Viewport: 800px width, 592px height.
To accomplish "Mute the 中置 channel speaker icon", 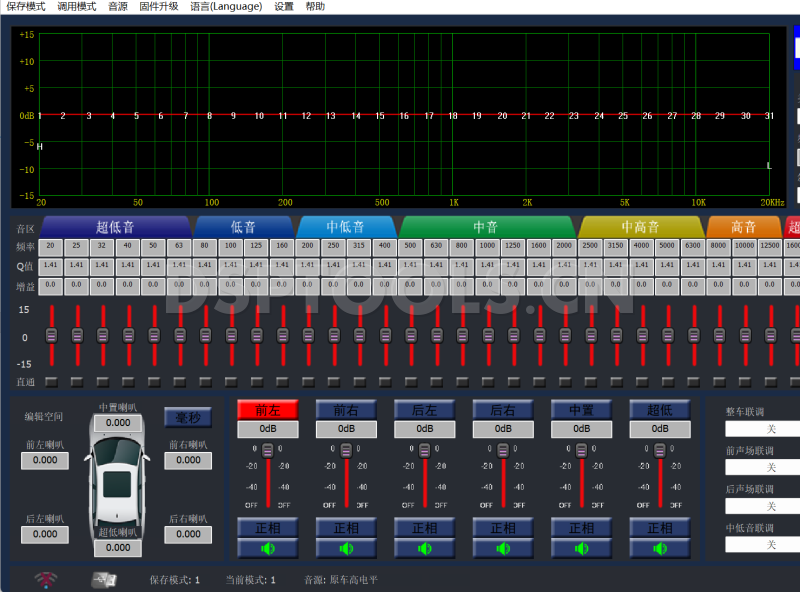I will pyautogui.click(x=581, y=546).
